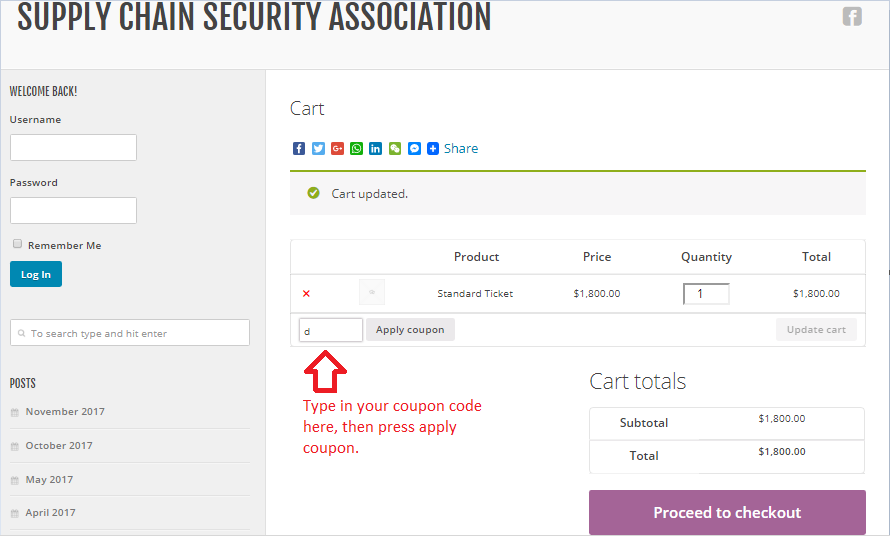
Task: Share cart via Twitter icon
Action: coord(318,149)
